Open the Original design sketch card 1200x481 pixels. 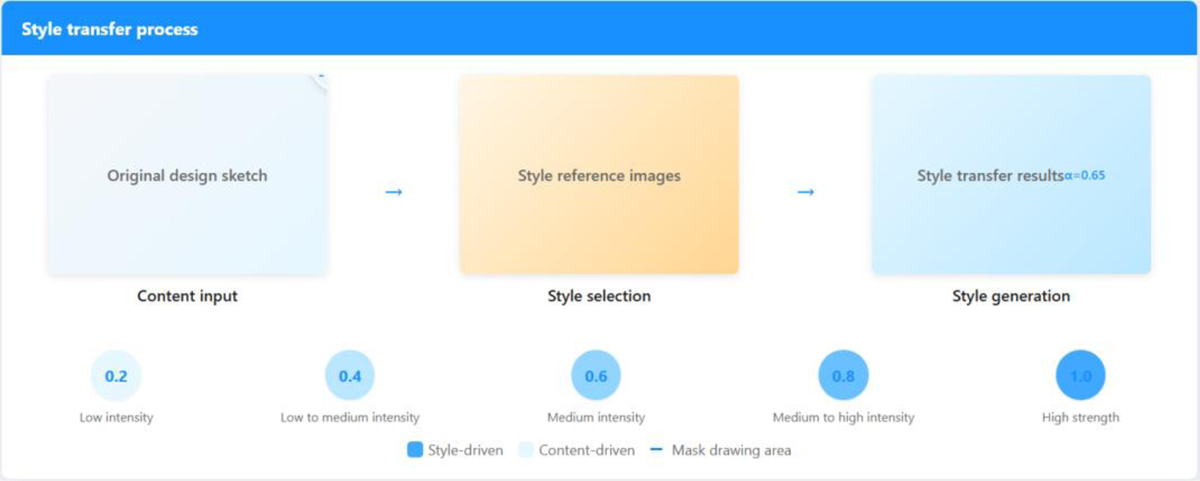coord(187,175)
